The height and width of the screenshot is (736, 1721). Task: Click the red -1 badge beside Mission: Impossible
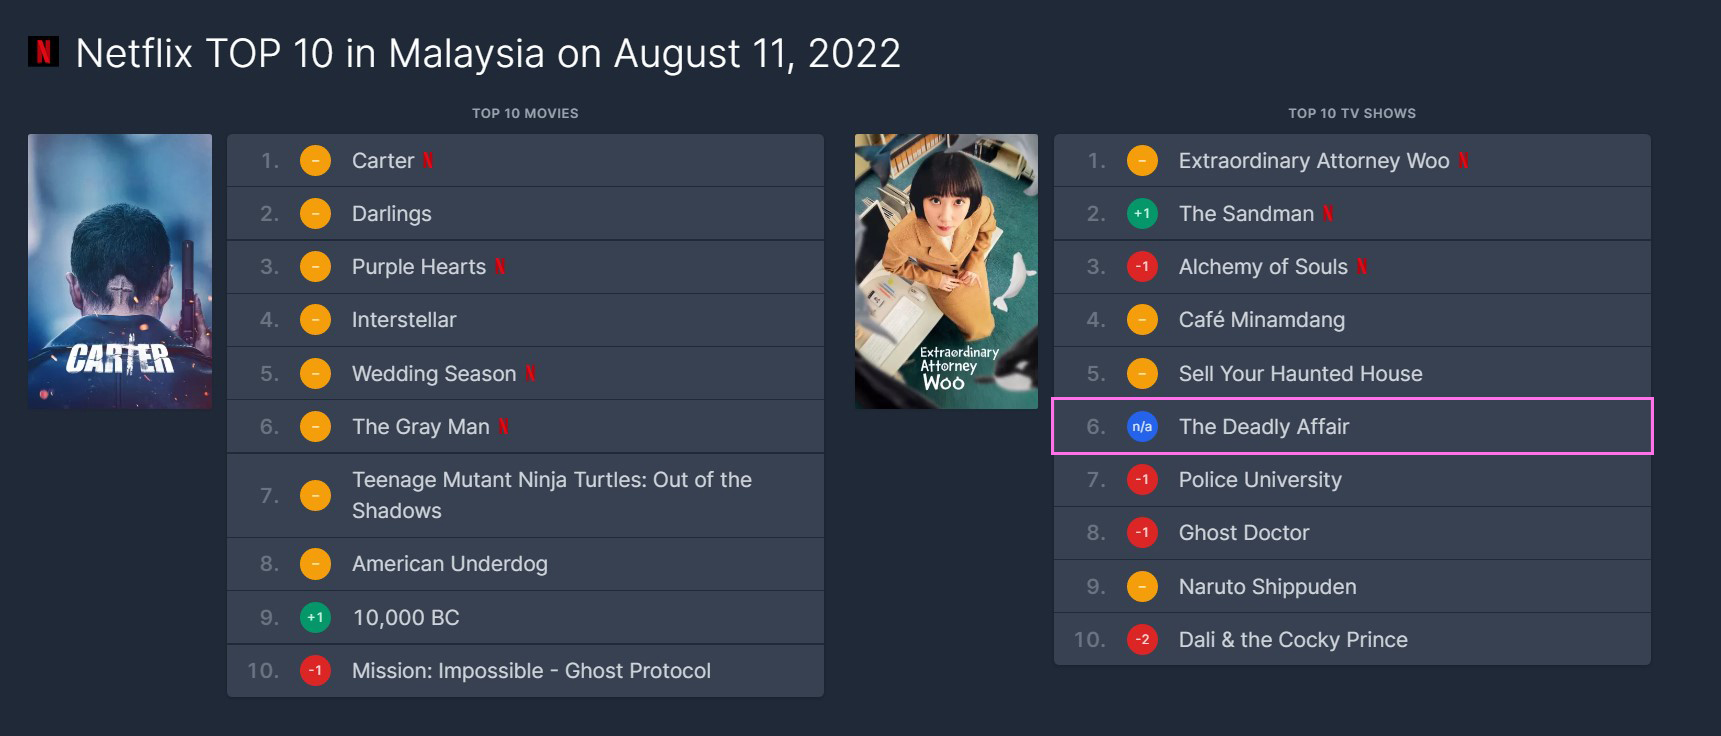click(x=315, y=670)
